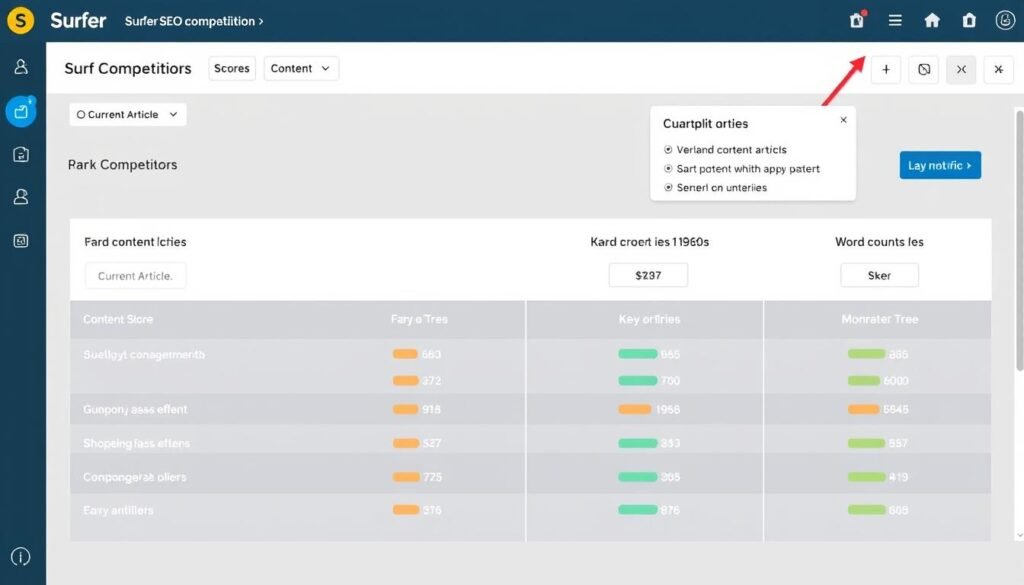This screenshot has width=1024, height=585.
Task: Switch to the Scores tab
Action: [x=231, y=68]
